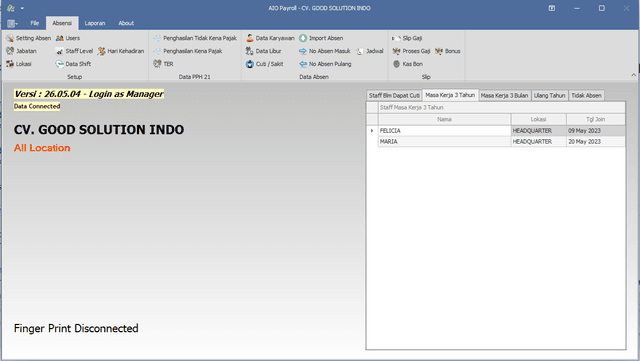The width and height of the screenshot is (640, 361).
Task: Open Data Libur
Action: click(x=263, y=51)
